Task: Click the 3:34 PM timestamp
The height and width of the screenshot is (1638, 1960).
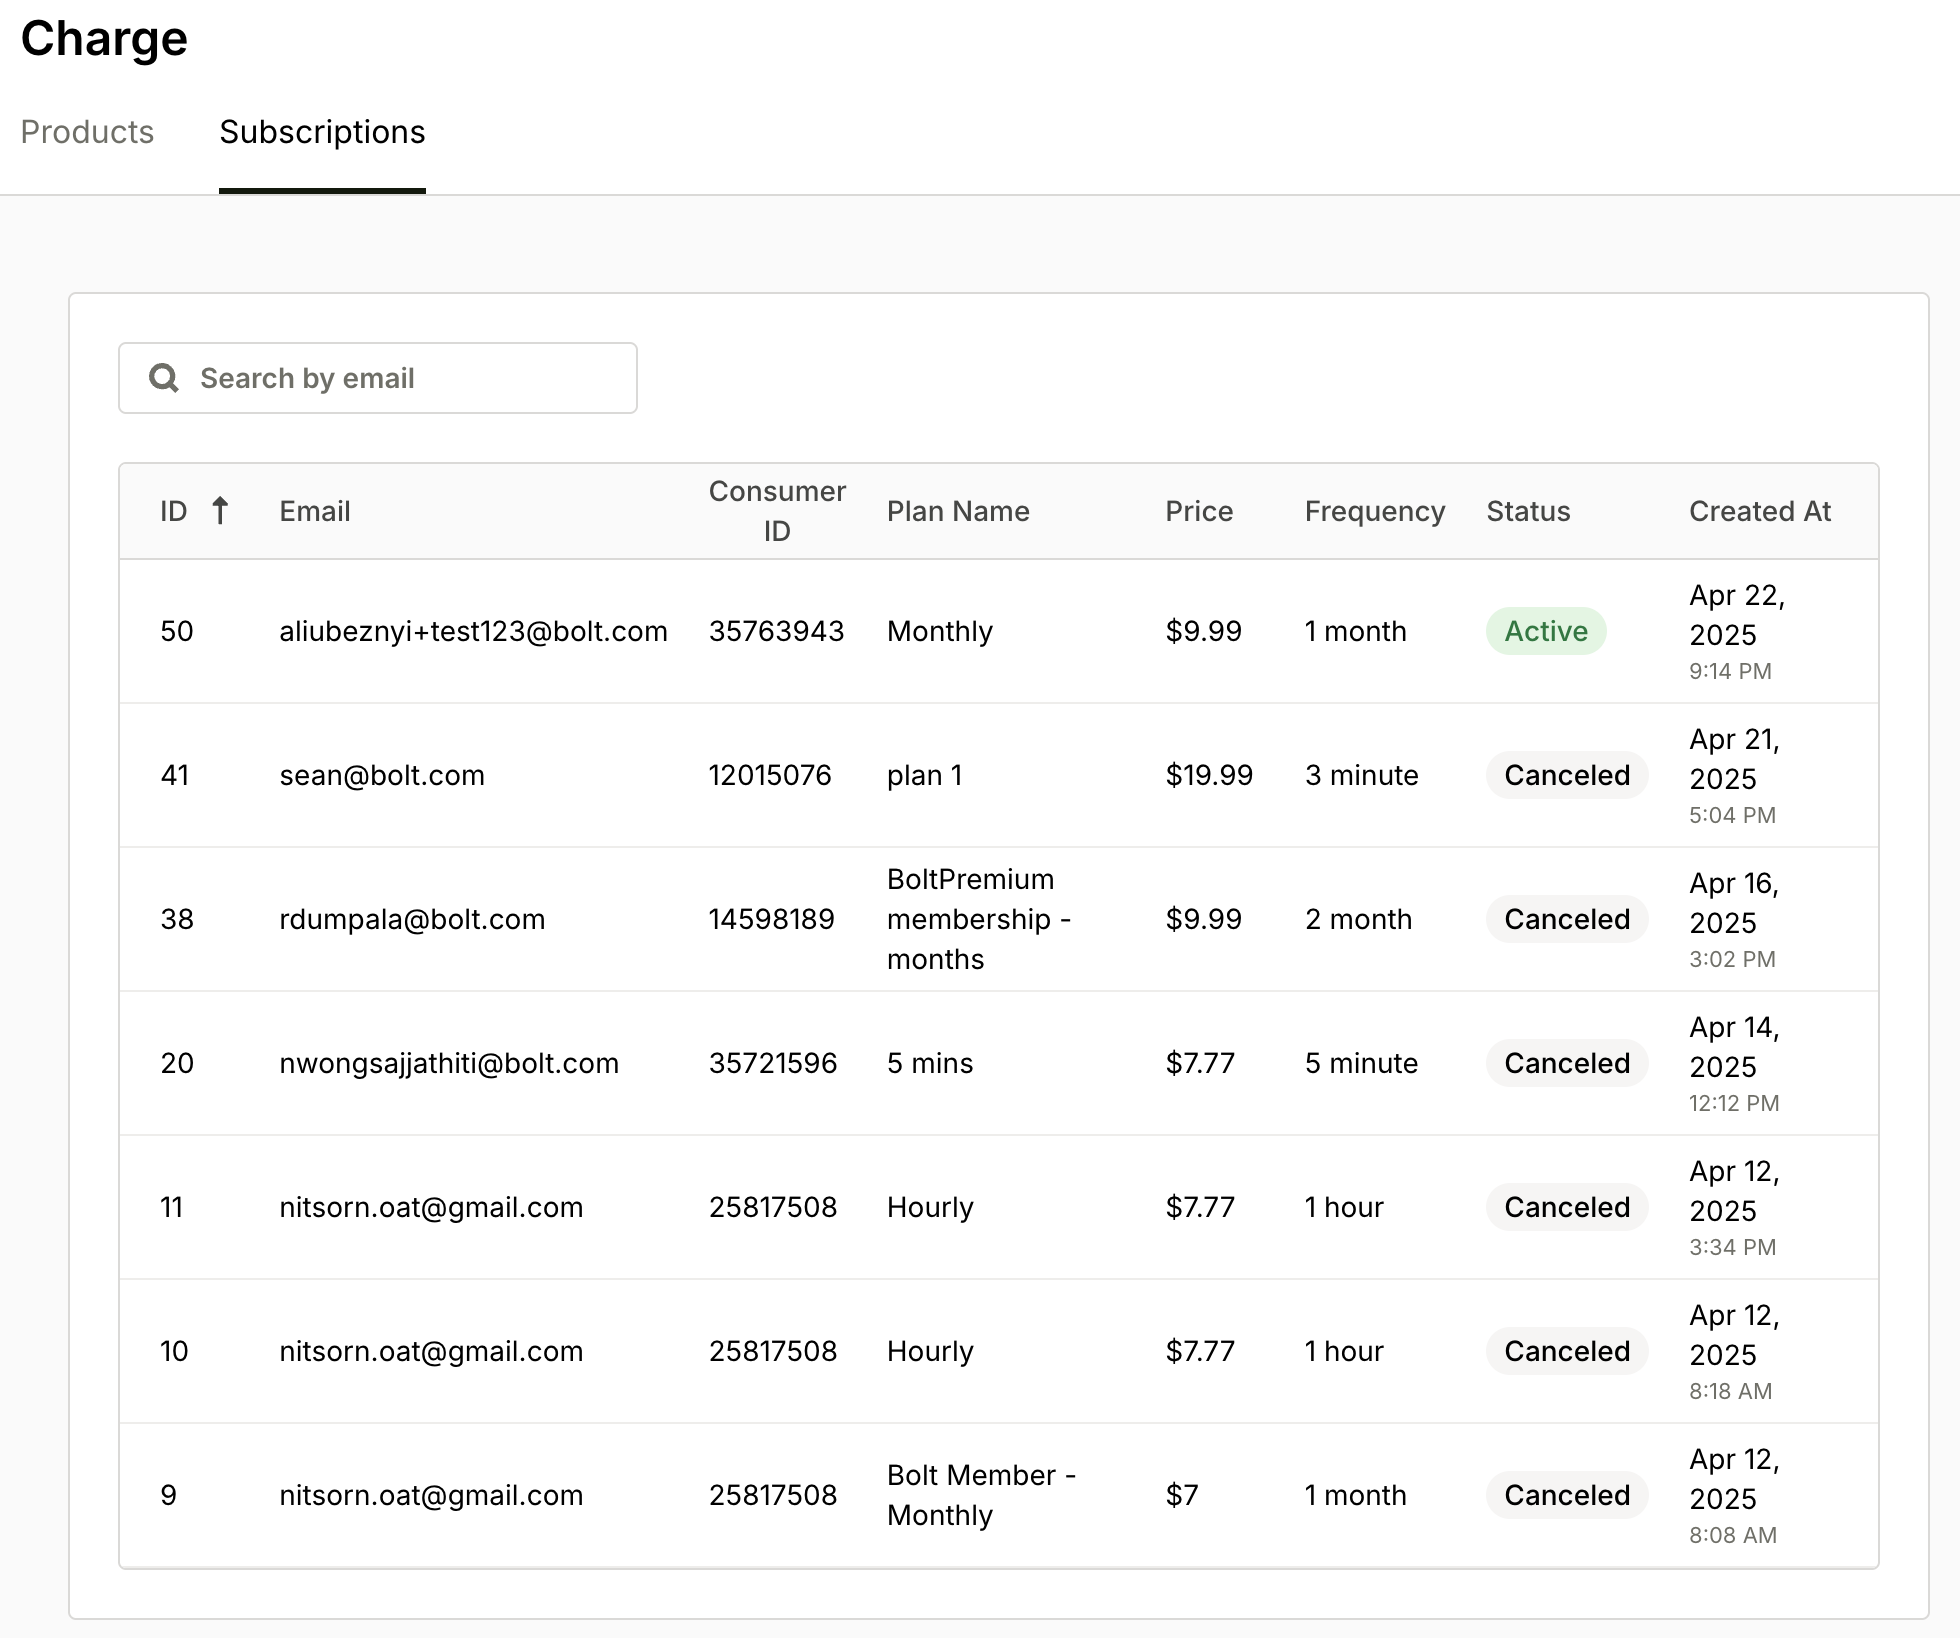Action: point(1733,1247)
